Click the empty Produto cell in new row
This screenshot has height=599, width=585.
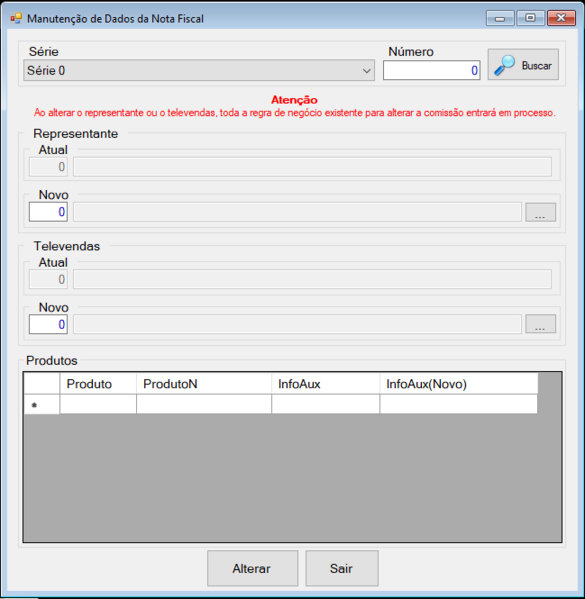[x=98, y=404]
